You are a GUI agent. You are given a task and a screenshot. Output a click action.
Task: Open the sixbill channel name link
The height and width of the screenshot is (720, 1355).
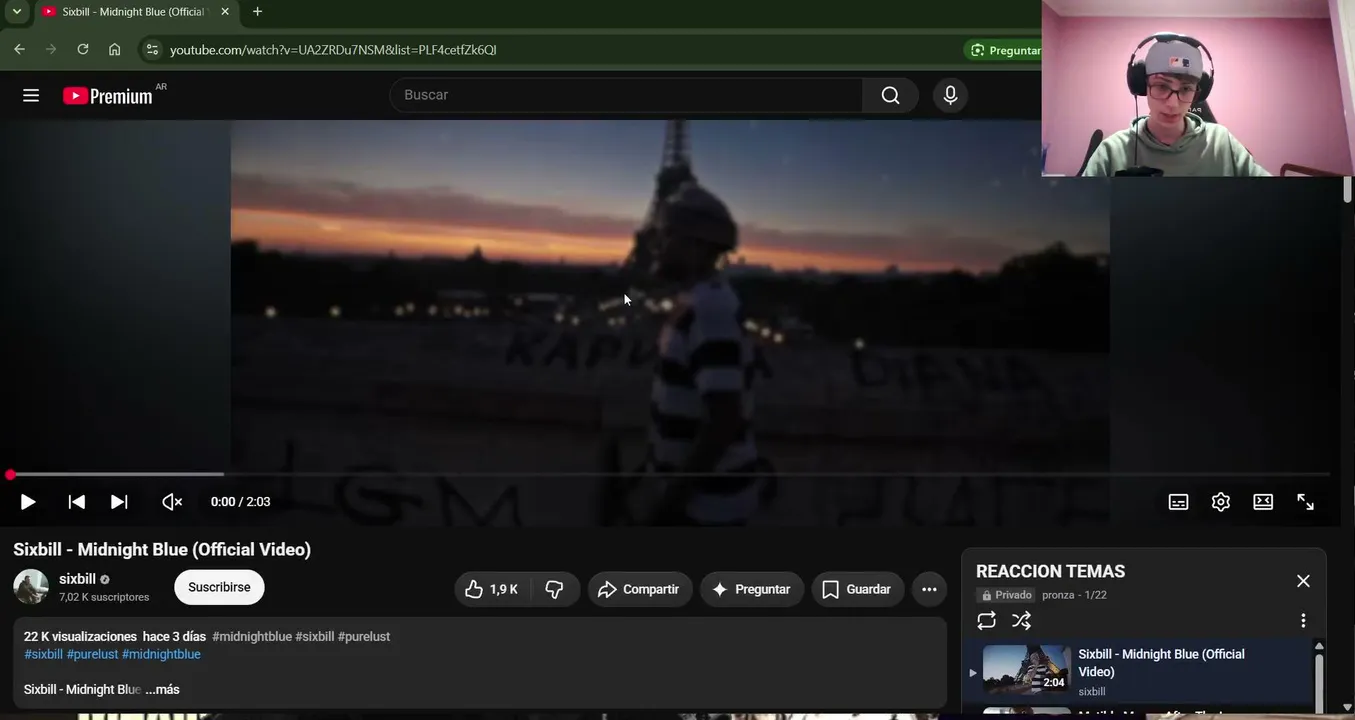point(77,579)
